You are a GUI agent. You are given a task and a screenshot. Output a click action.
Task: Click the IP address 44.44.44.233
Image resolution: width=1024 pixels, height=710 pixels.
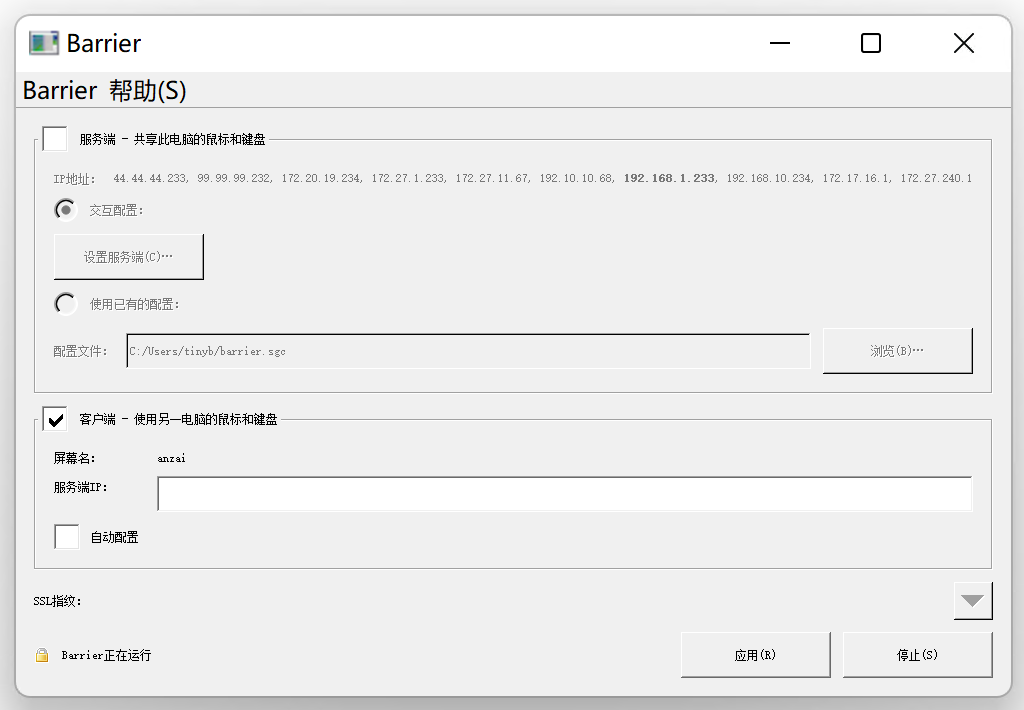(x=150, y=178)
